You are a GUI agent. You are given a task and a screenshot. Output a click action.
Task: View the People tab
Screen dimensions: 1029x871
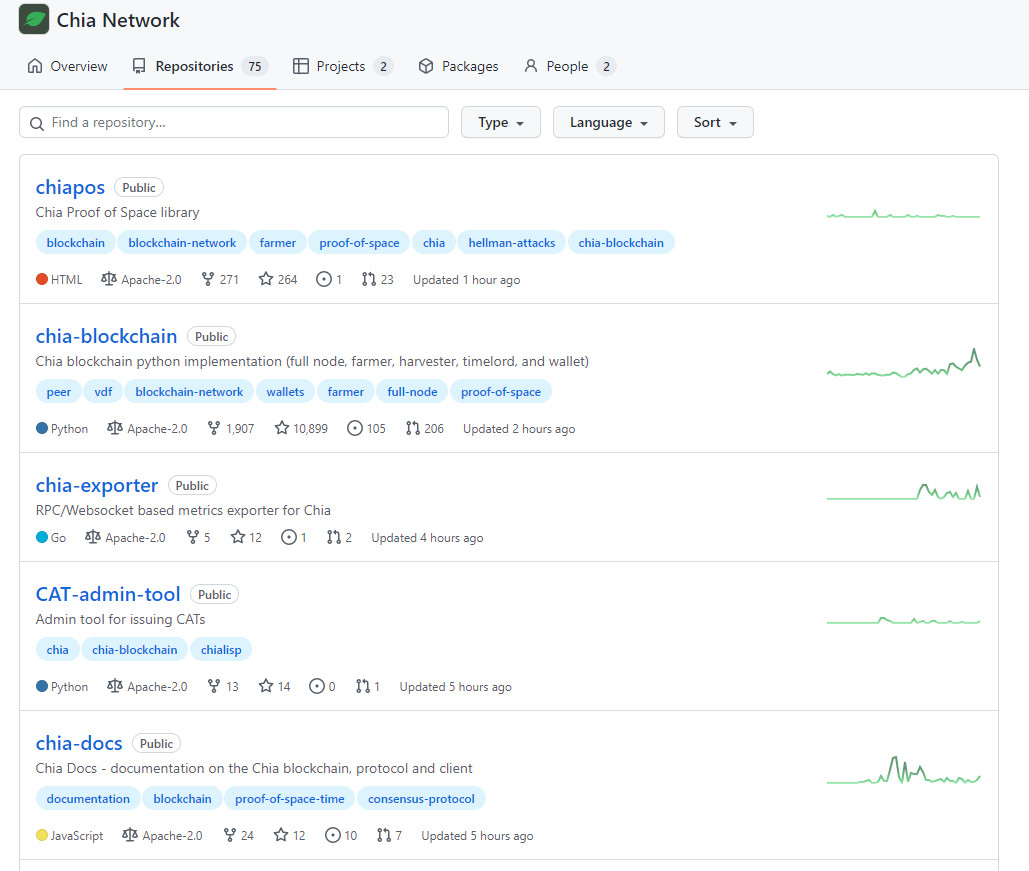[x=570, y=66]
